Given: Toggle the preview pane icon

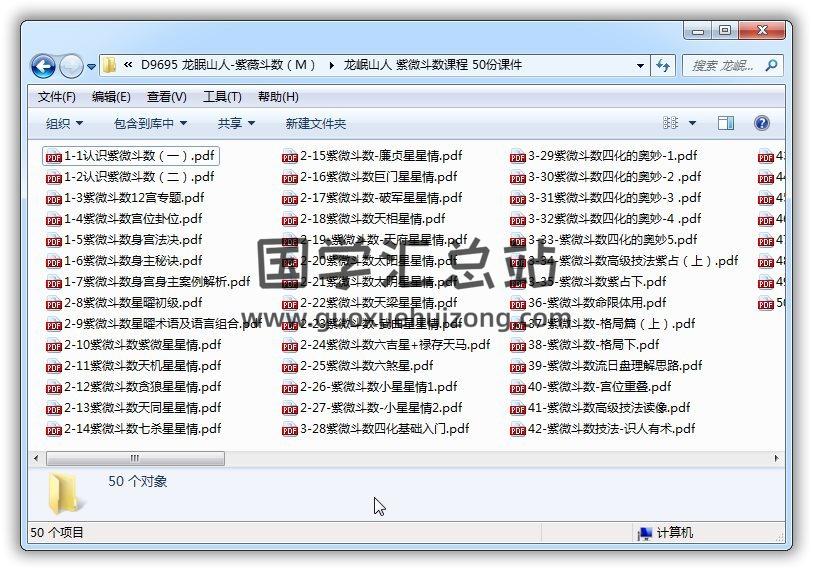Looking at the screenshot, I should click(x=726, y=123).
